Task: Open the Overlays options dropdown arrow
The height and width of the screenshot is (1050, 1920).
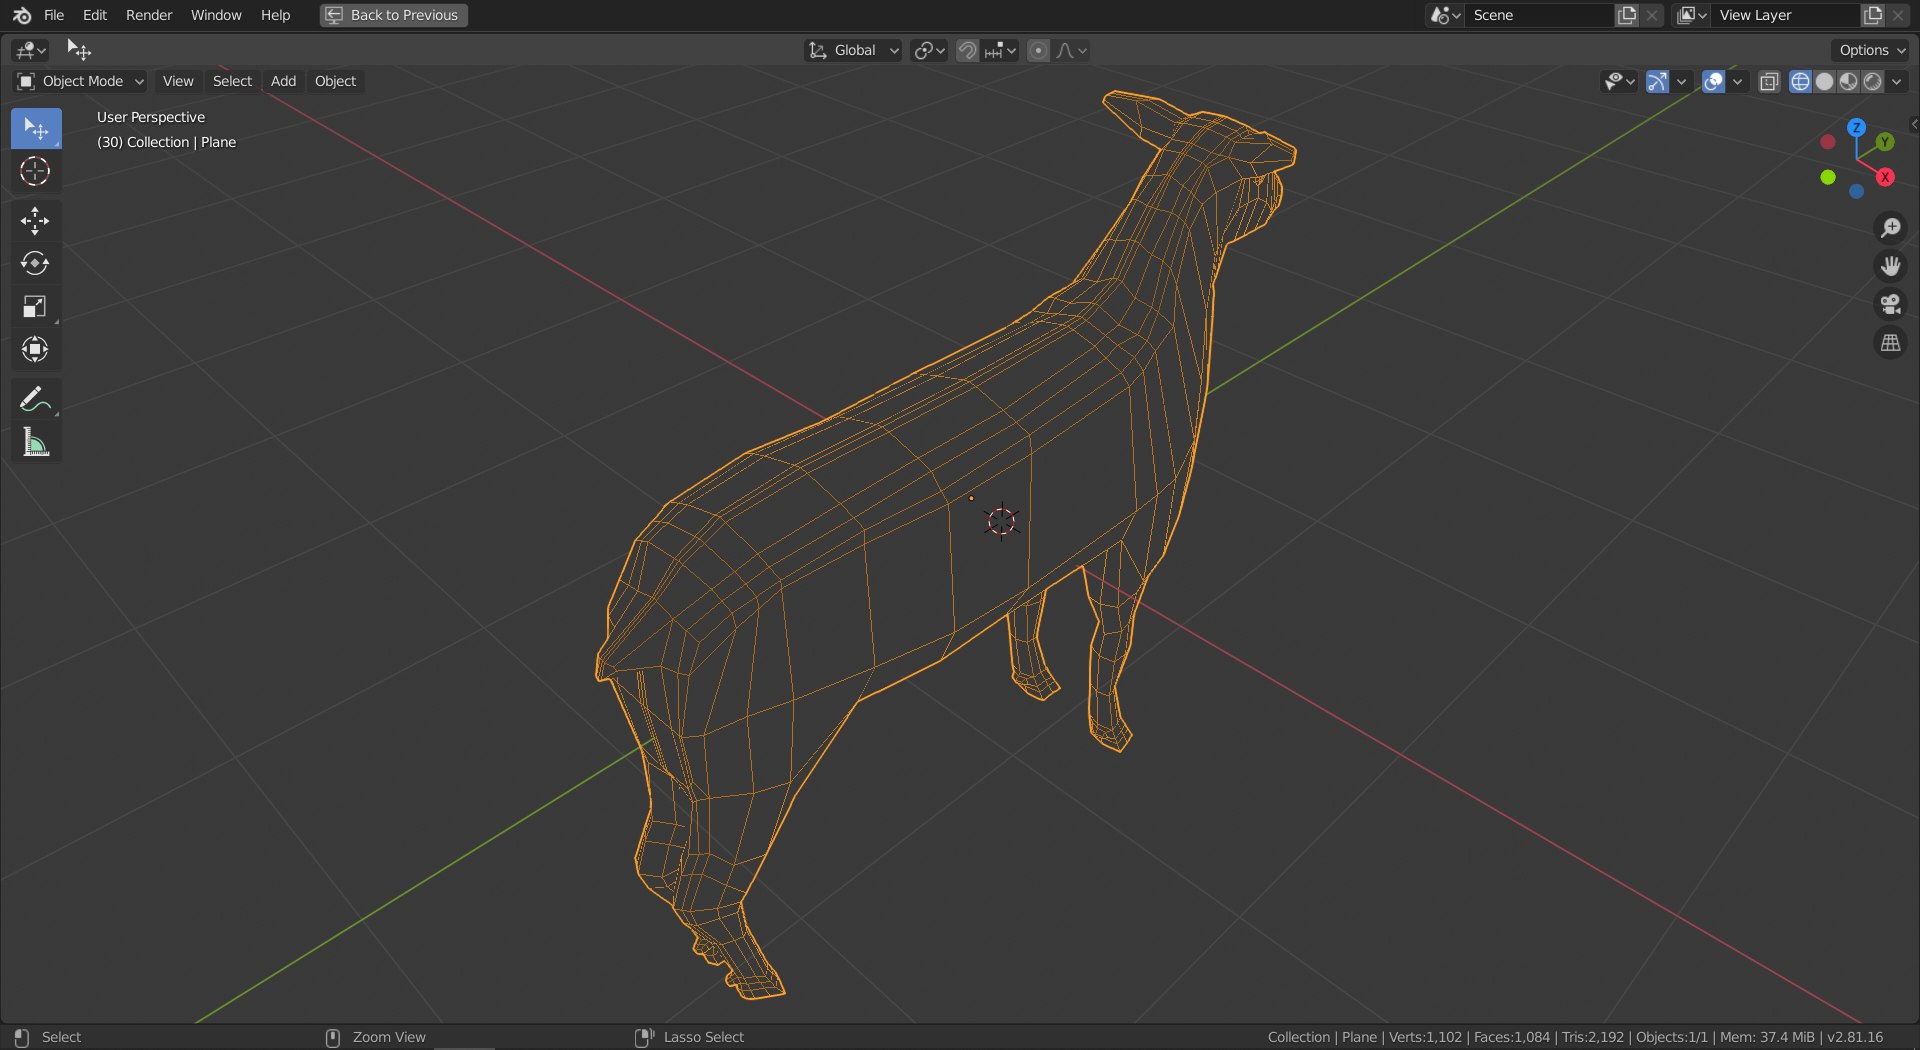Action: click(x=1738, y=82)
